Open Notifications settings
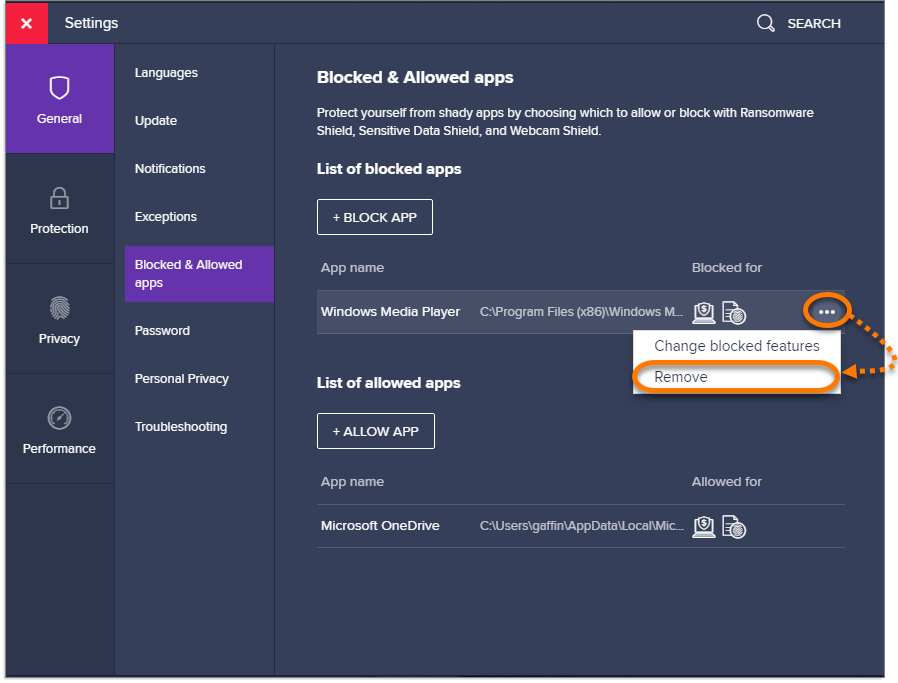Image resolution: width=898 pixels, height=683 pixels. [170, 169]
